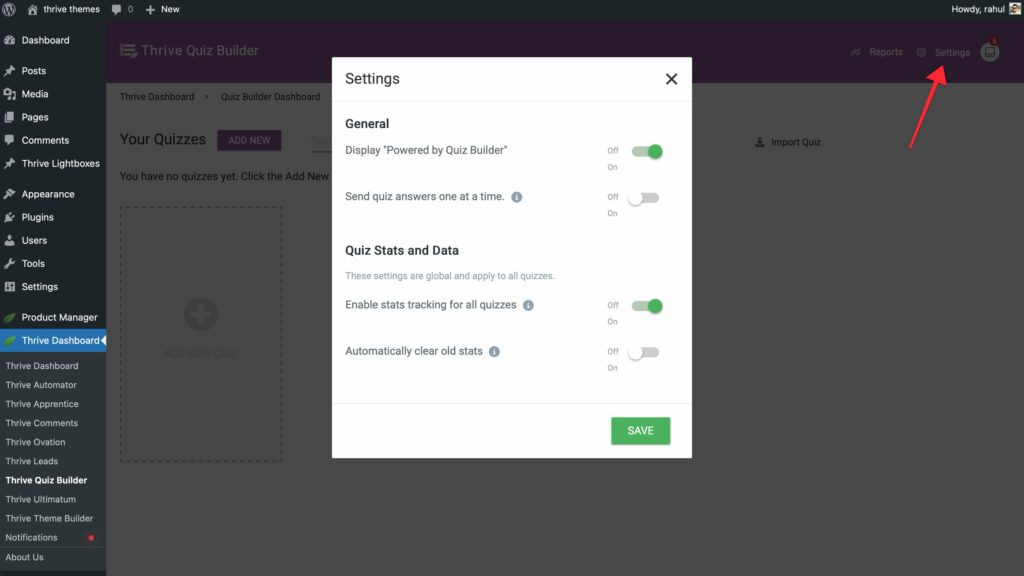
Task: Open the notification icon with red badge
Action: coord(990,51)
